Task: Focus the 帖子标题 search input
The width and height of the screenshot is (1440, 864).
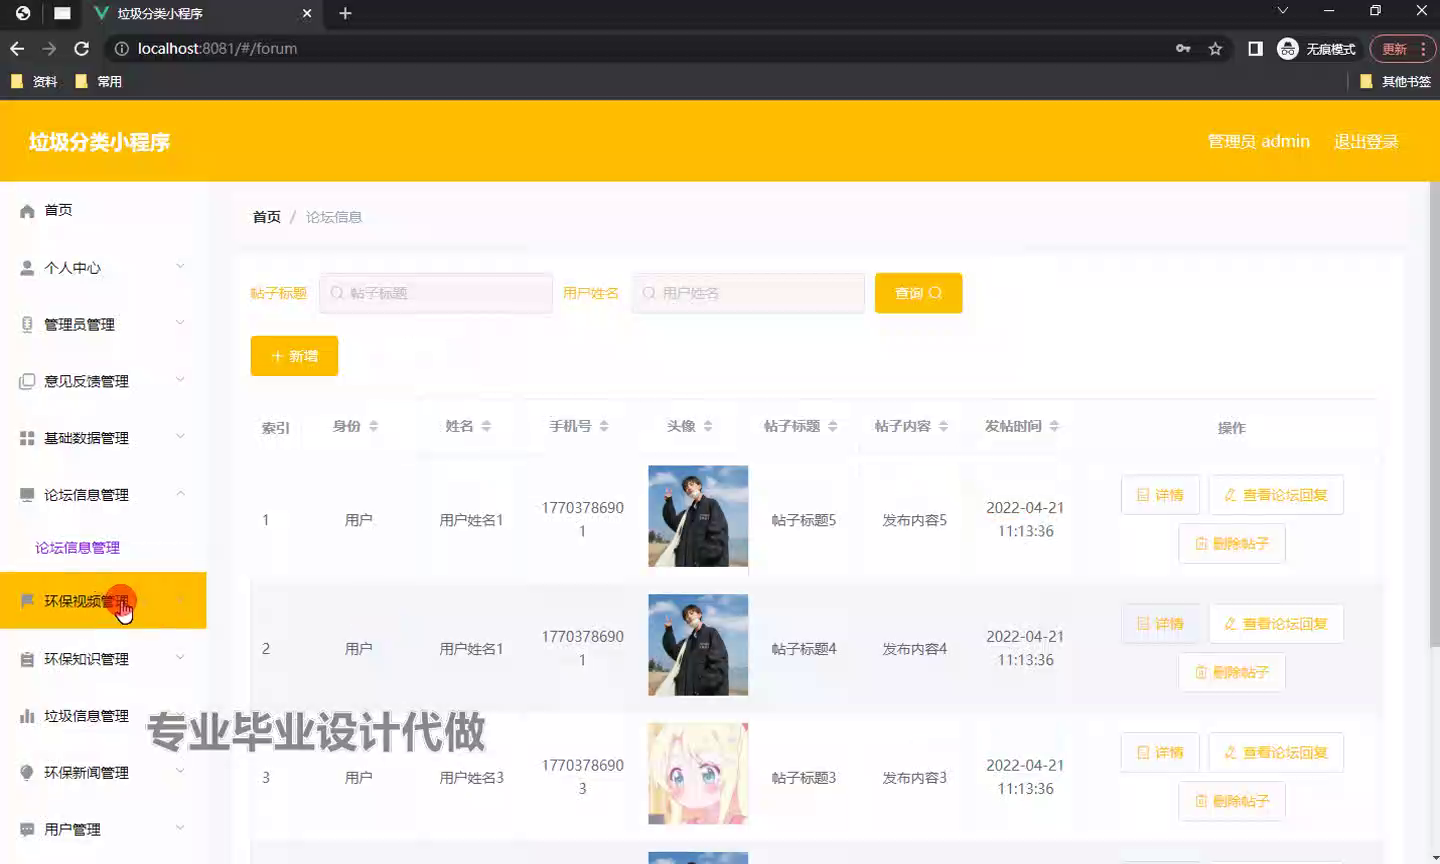Action: [436, 293]
